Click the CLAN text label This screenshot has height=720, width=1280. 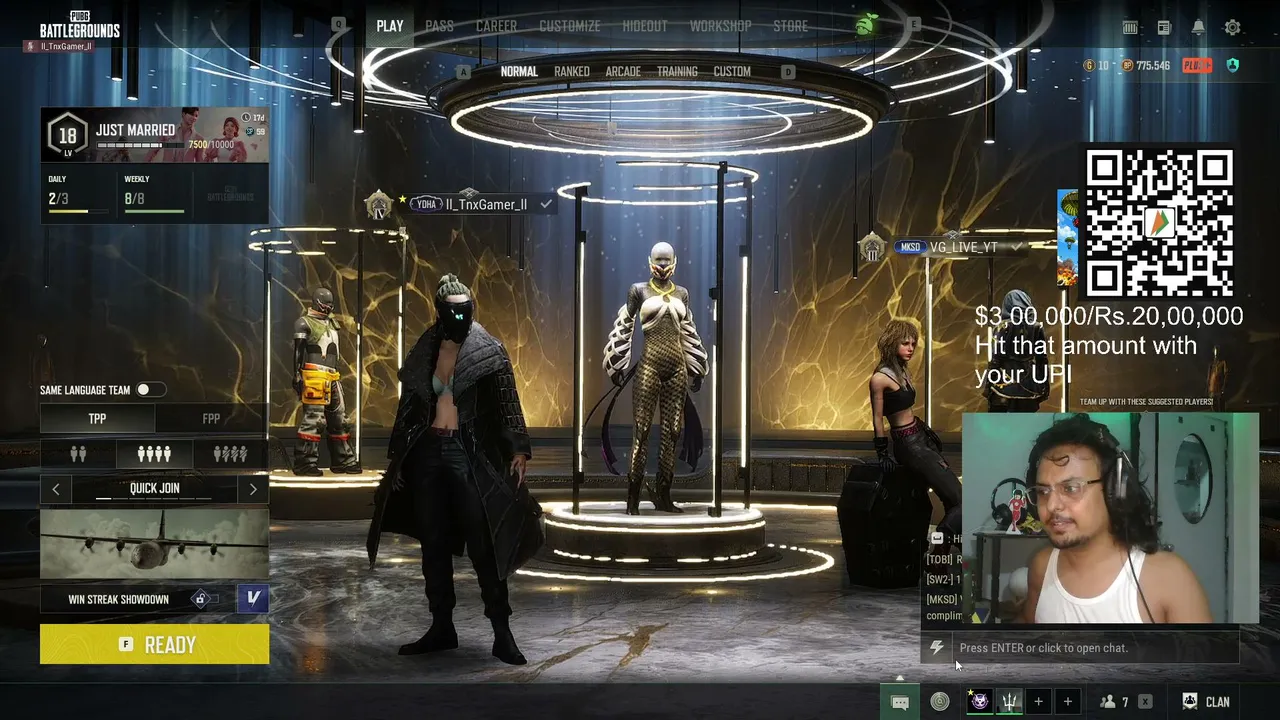1218,702
